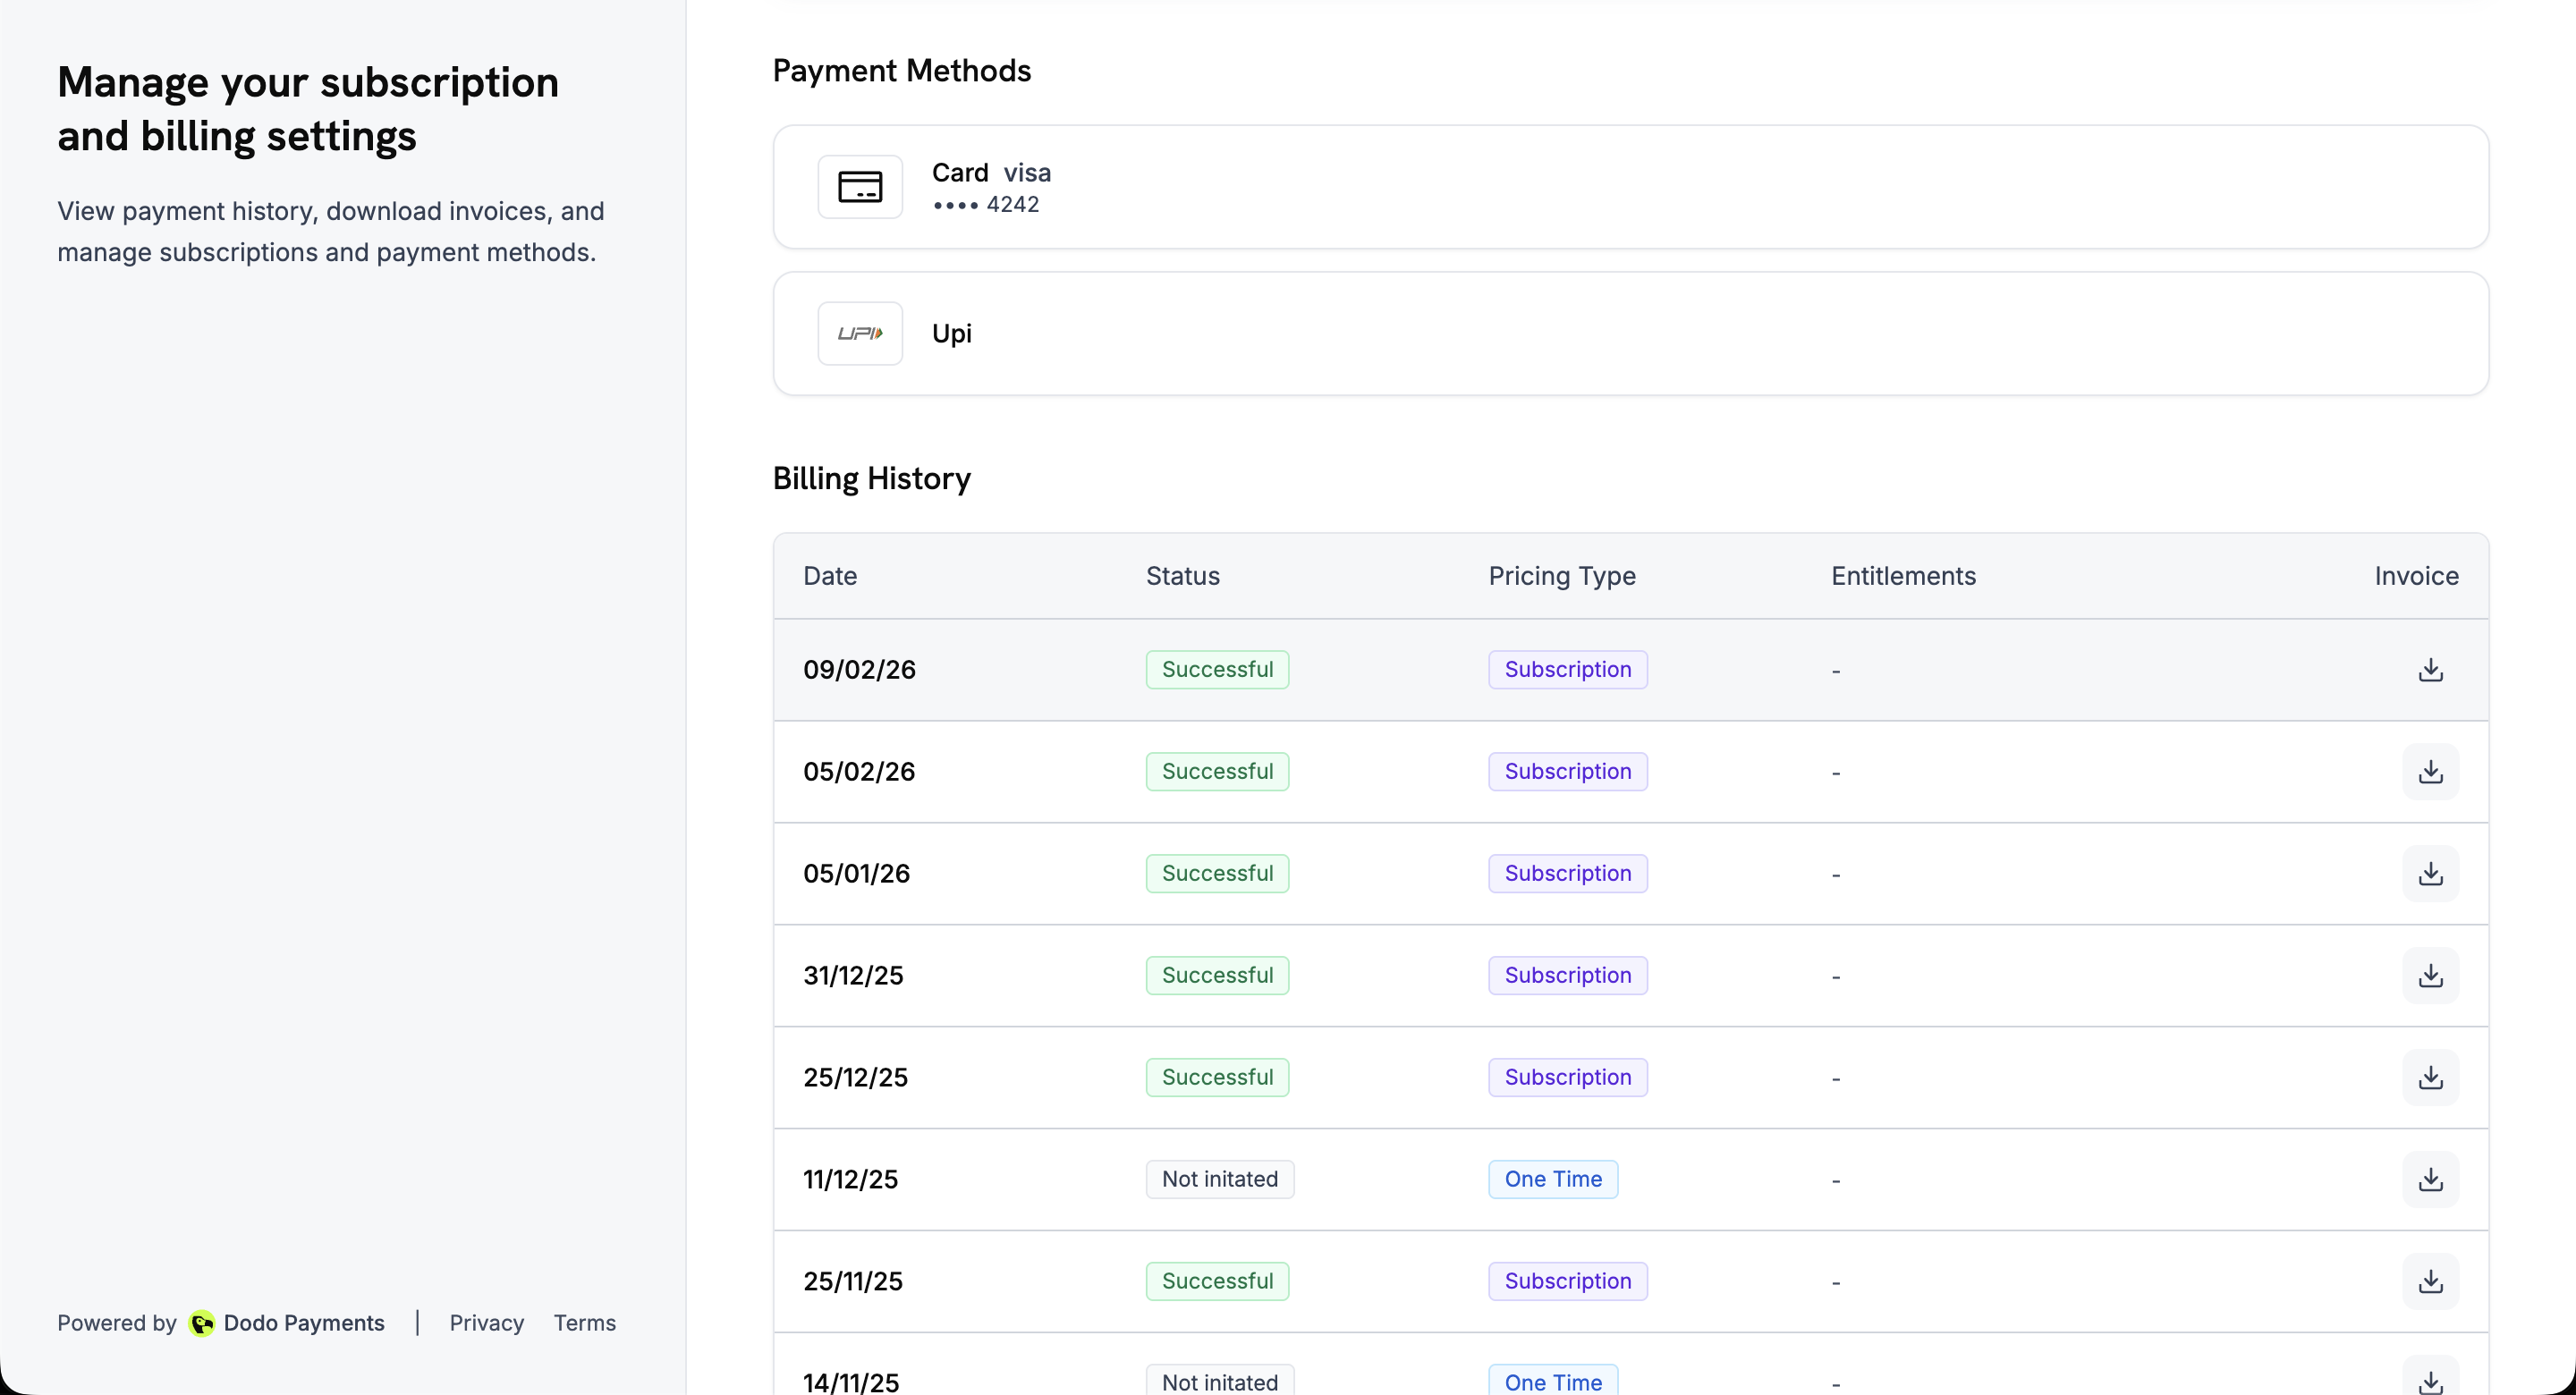The height and width of the screenshot is (1395, 2576).
Task: Download the invoice for 11/12/25
Action: point(2430,1179)
